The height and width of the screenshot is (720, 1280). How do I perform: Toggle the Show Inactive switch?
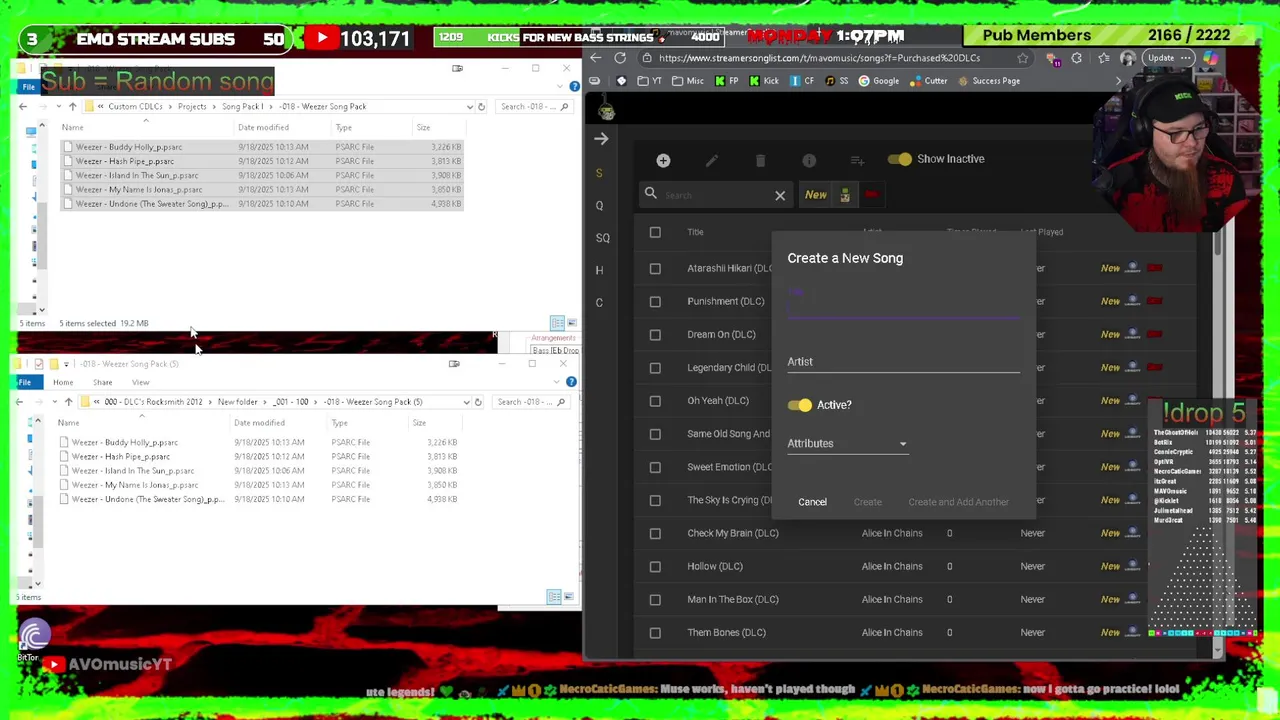click(x=899, y=159)
